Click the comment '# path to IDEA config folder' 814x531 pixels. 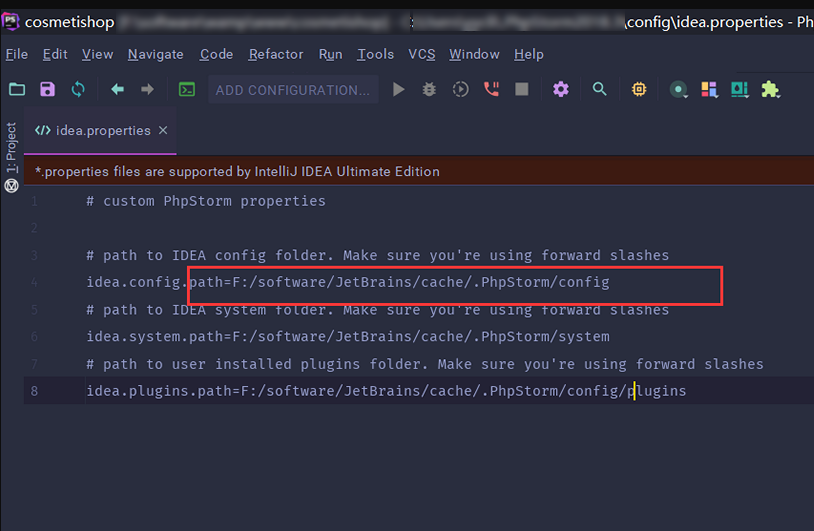point(207,255)
